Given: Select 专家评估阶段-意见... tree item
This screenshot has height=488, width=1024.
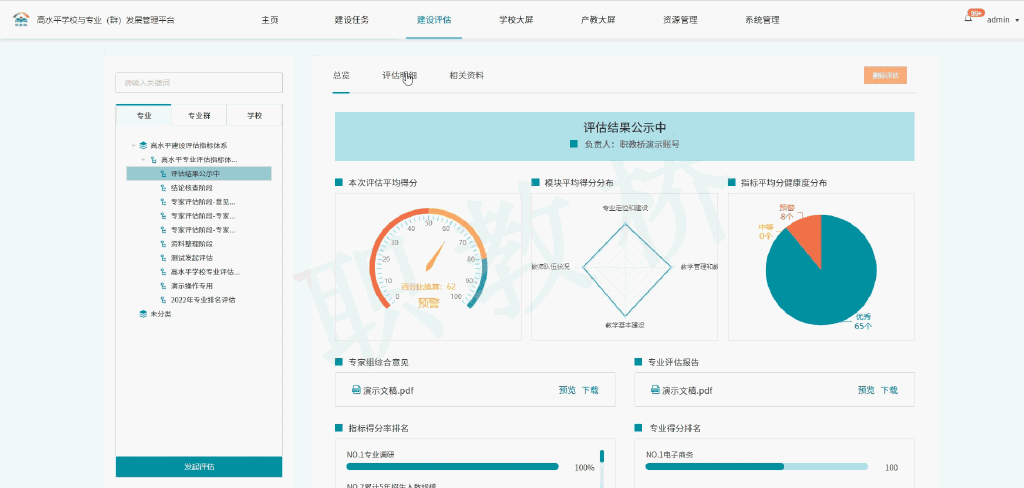Looking at the screenshot, I should (202, 202).
